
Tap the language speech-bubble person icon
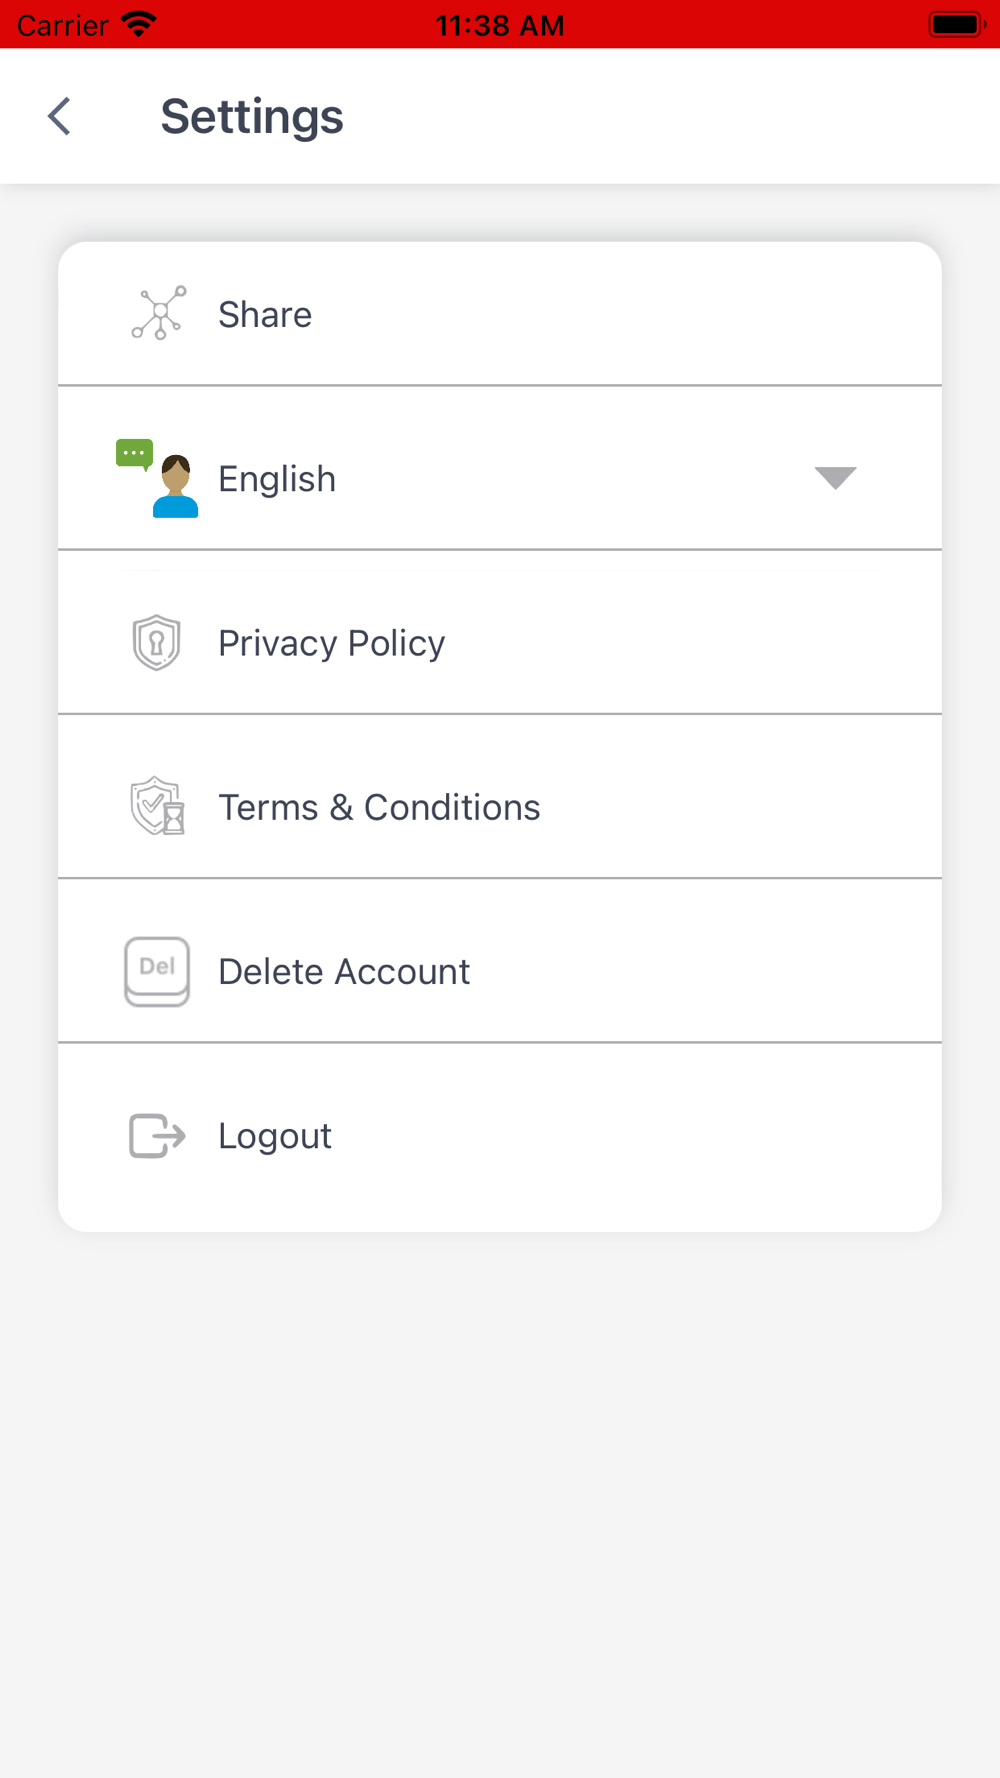click(x=158, y=478)
